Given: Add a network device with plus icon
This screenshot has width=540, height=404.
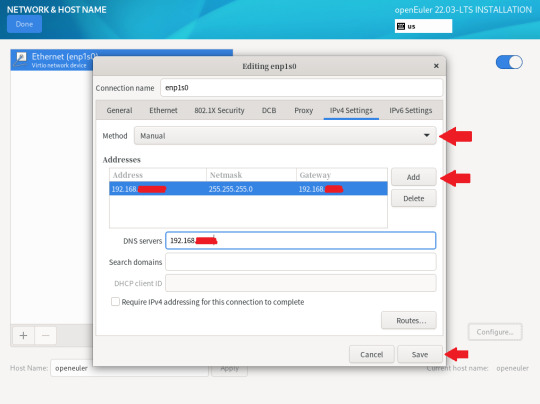Looking at the screenshot, I should [x=23, y=335].
